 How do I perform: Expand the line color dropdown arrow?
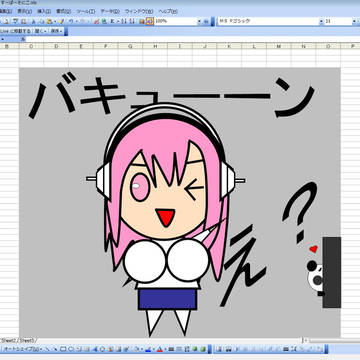click(x=153, y=349)
